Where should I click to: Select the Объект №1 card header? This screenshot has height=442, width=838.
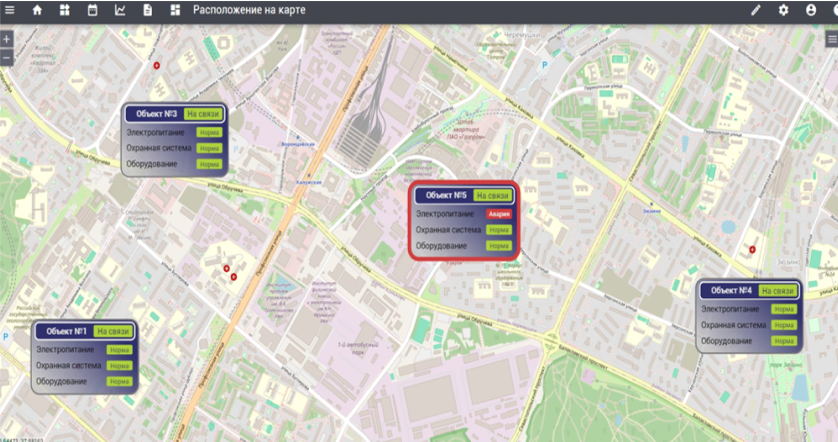[x=84, y=331]
